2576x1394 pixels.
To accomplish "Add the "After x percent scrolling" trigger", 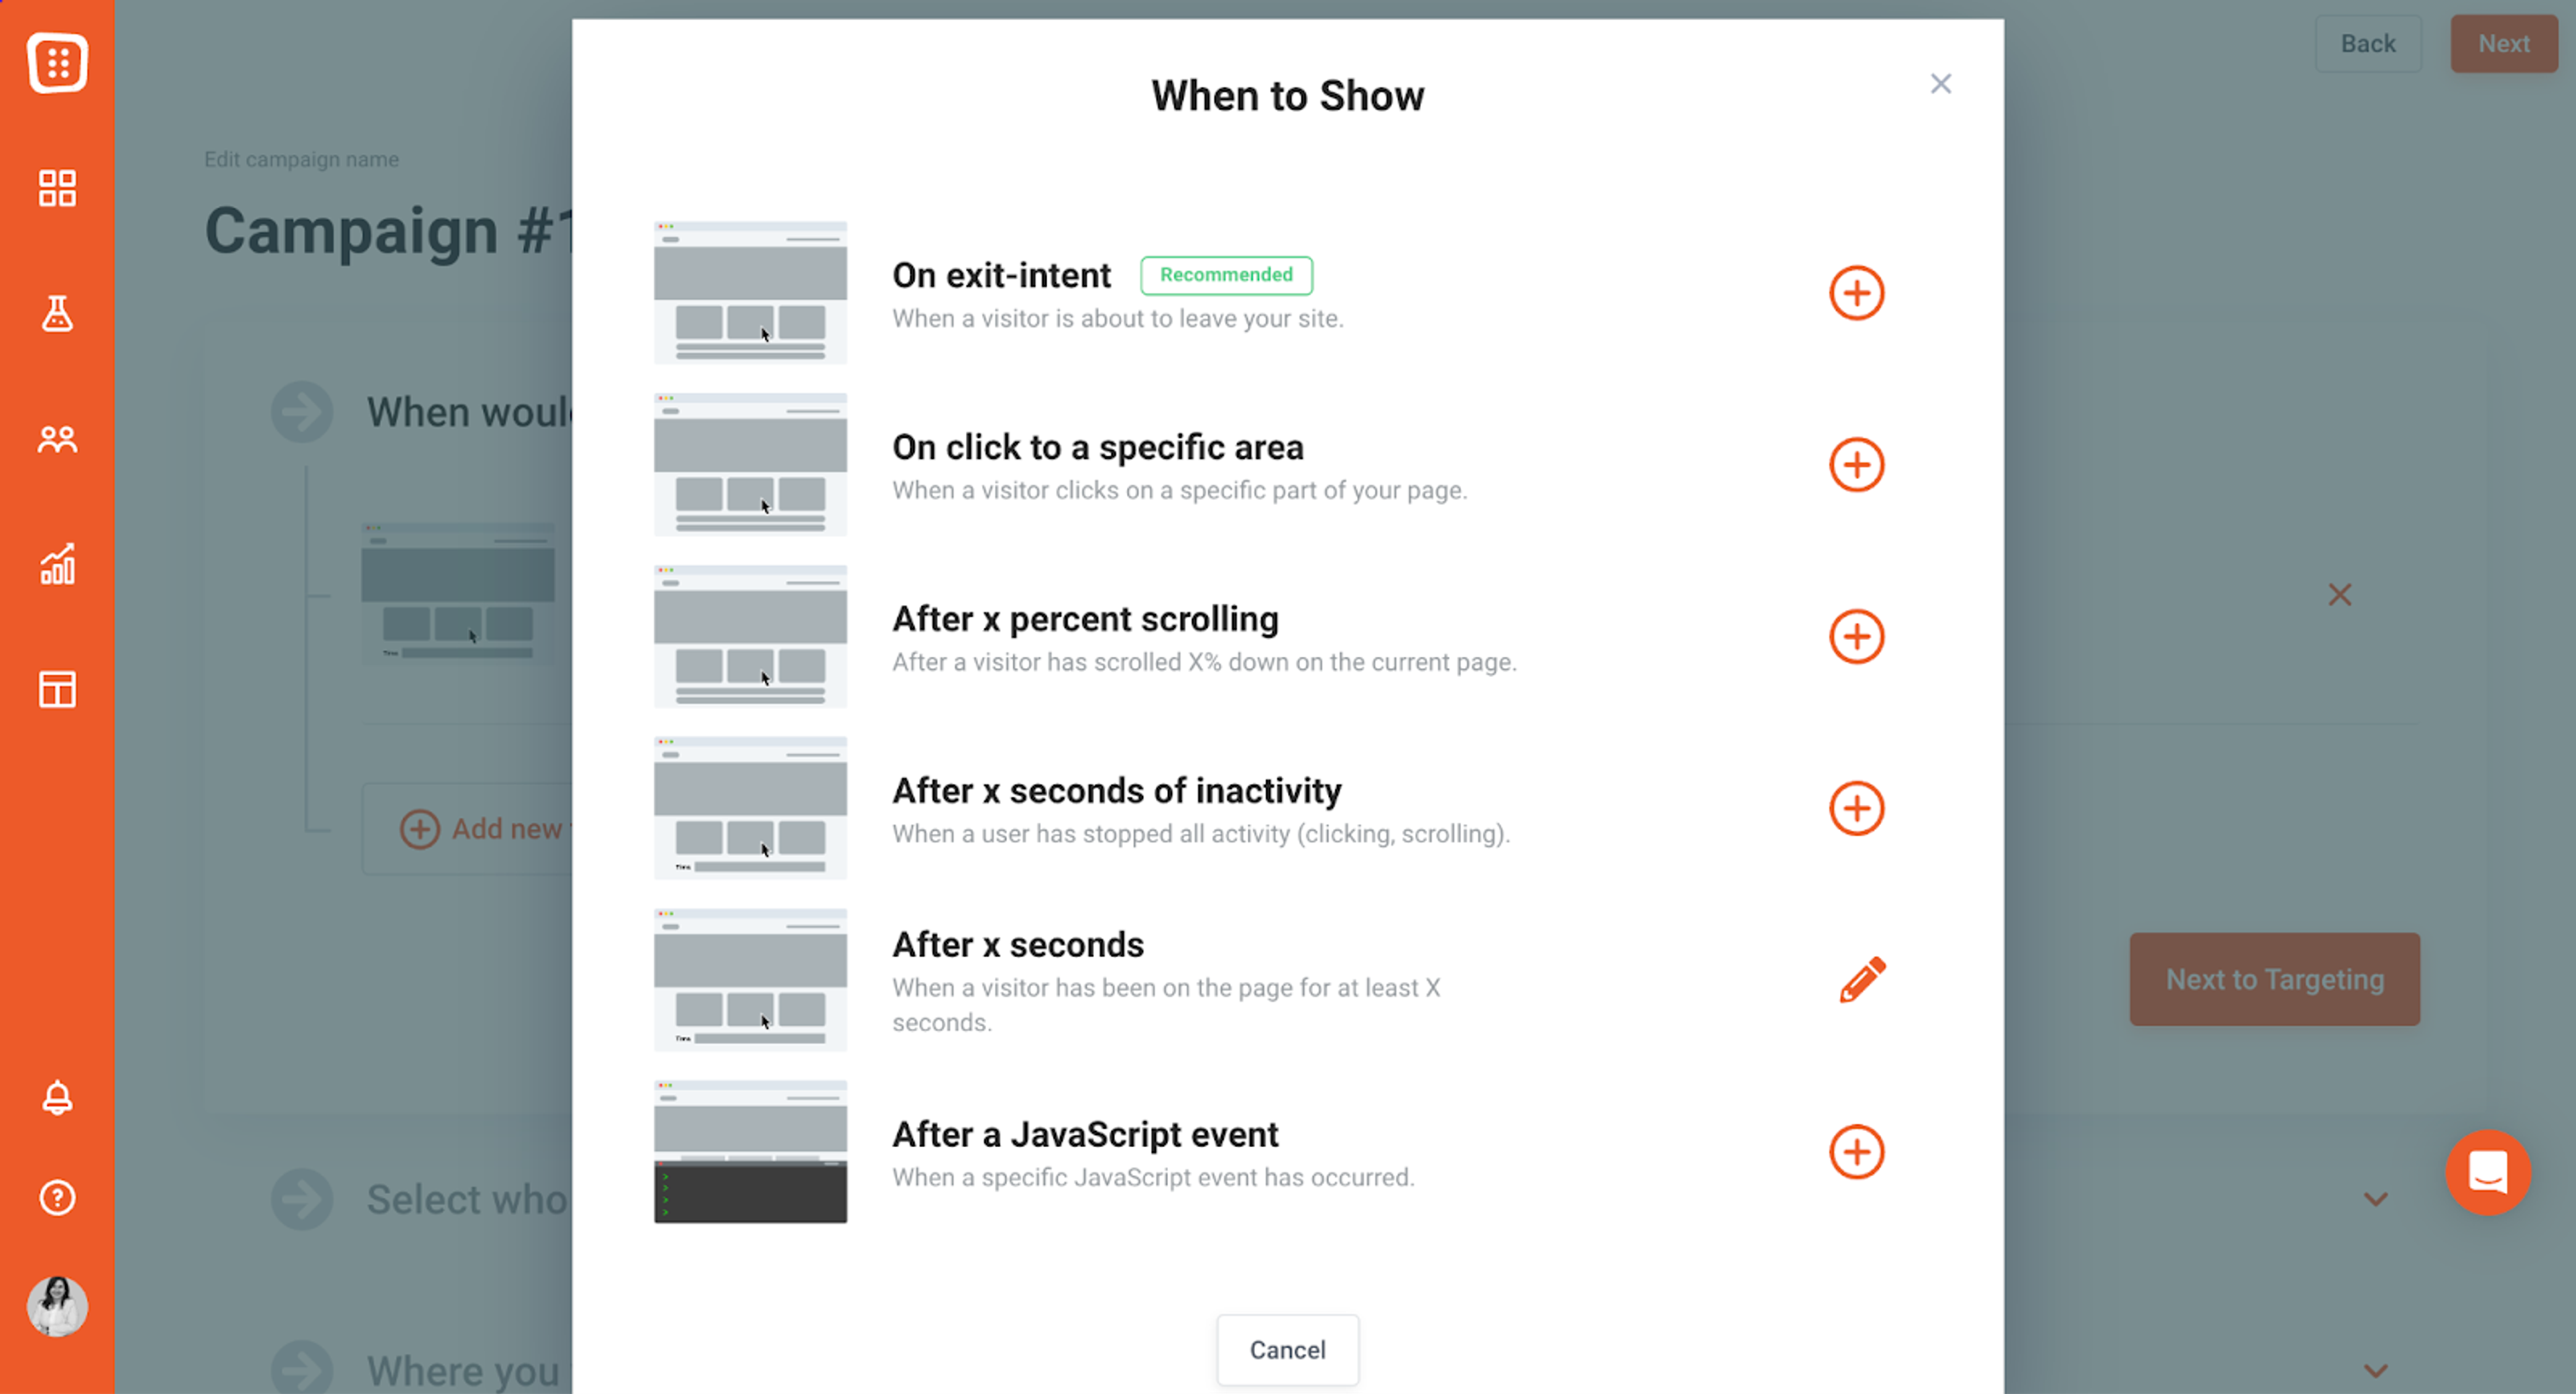I will point(1856,636).
